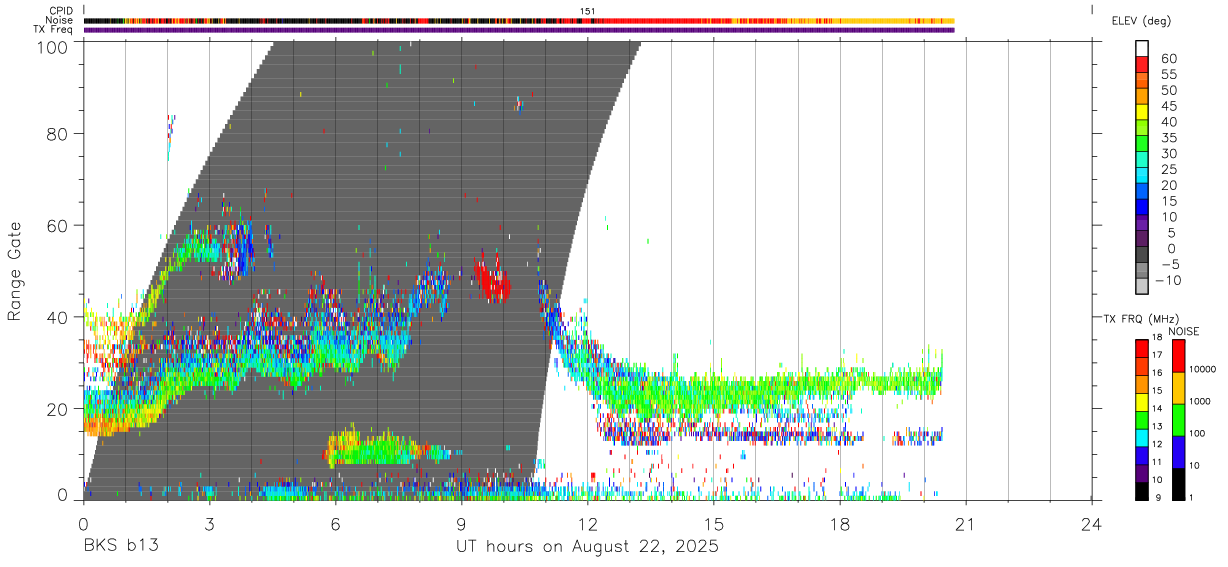Click the 45 label on ELEV scale
The height and width of the screenshot is (567, 1228).
(x=1167, y=107)
